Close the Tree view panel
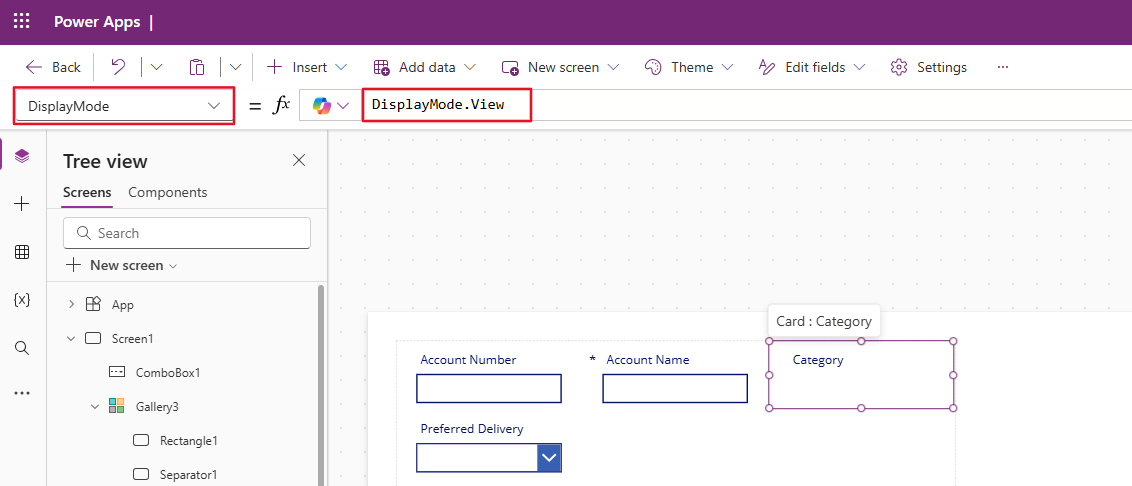The width and height of the screenshot is (1132, 486). tap(299, 160)
